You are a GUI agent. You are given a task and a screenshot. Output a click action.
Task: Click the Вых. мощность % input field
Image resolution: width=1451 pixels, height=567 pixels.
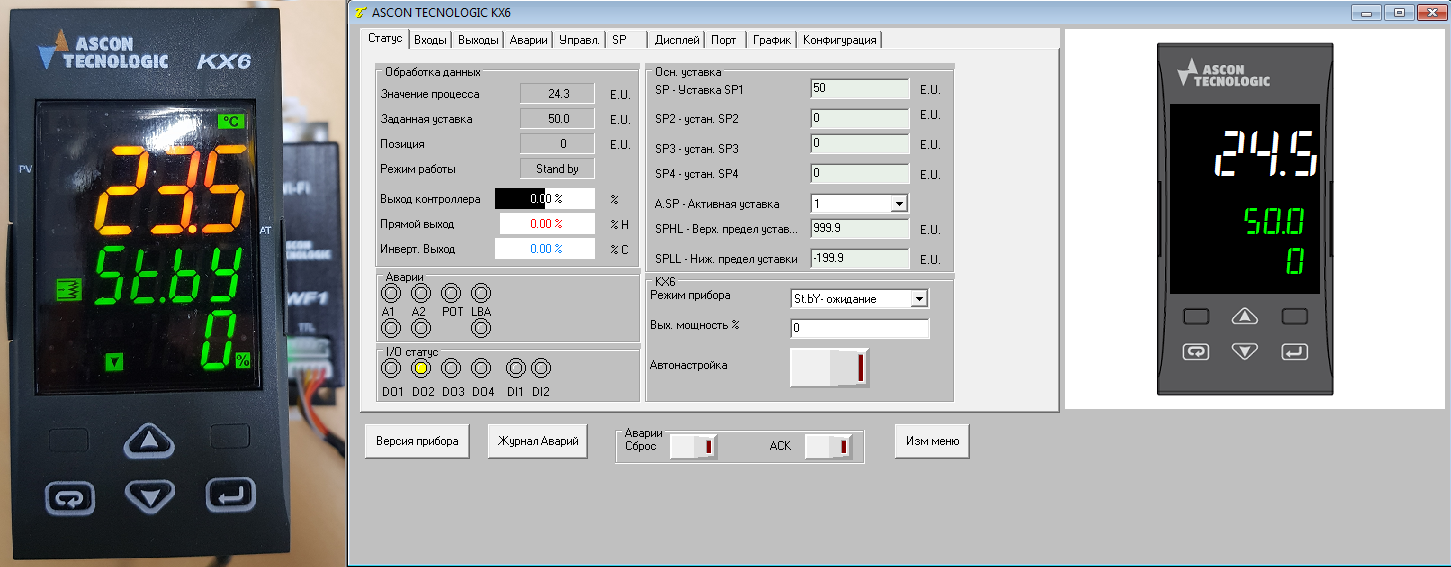[859, 328]
